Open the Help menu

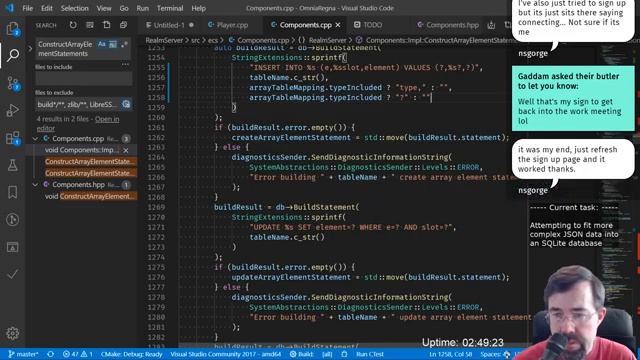pyautogui.click(x=198, y=8)
